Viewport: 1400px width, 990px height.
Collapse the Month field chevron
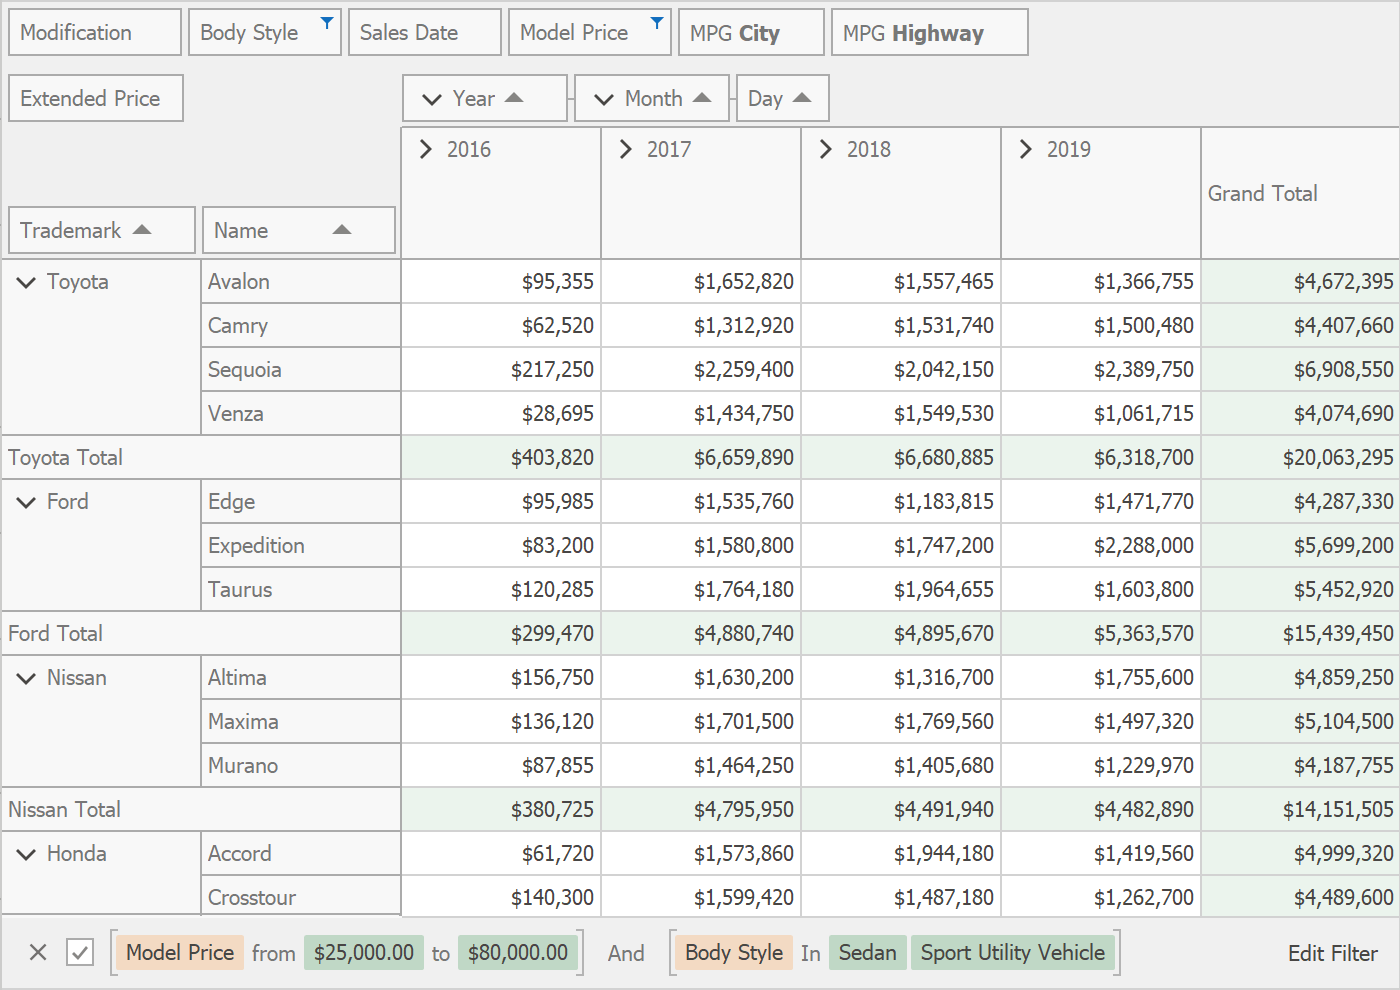click(604, 99)
